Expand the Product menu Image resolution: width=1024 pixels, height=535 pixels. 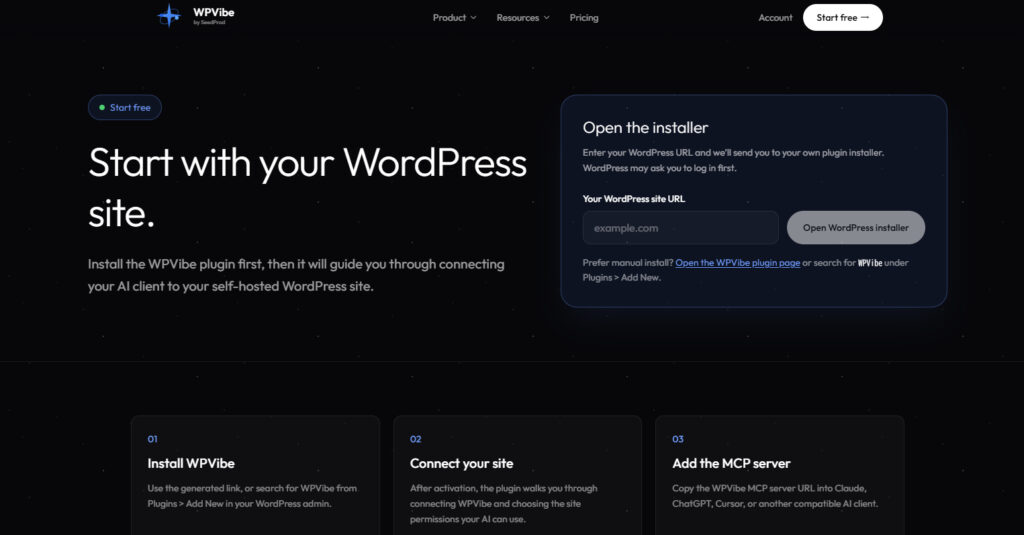coord(455,18)
